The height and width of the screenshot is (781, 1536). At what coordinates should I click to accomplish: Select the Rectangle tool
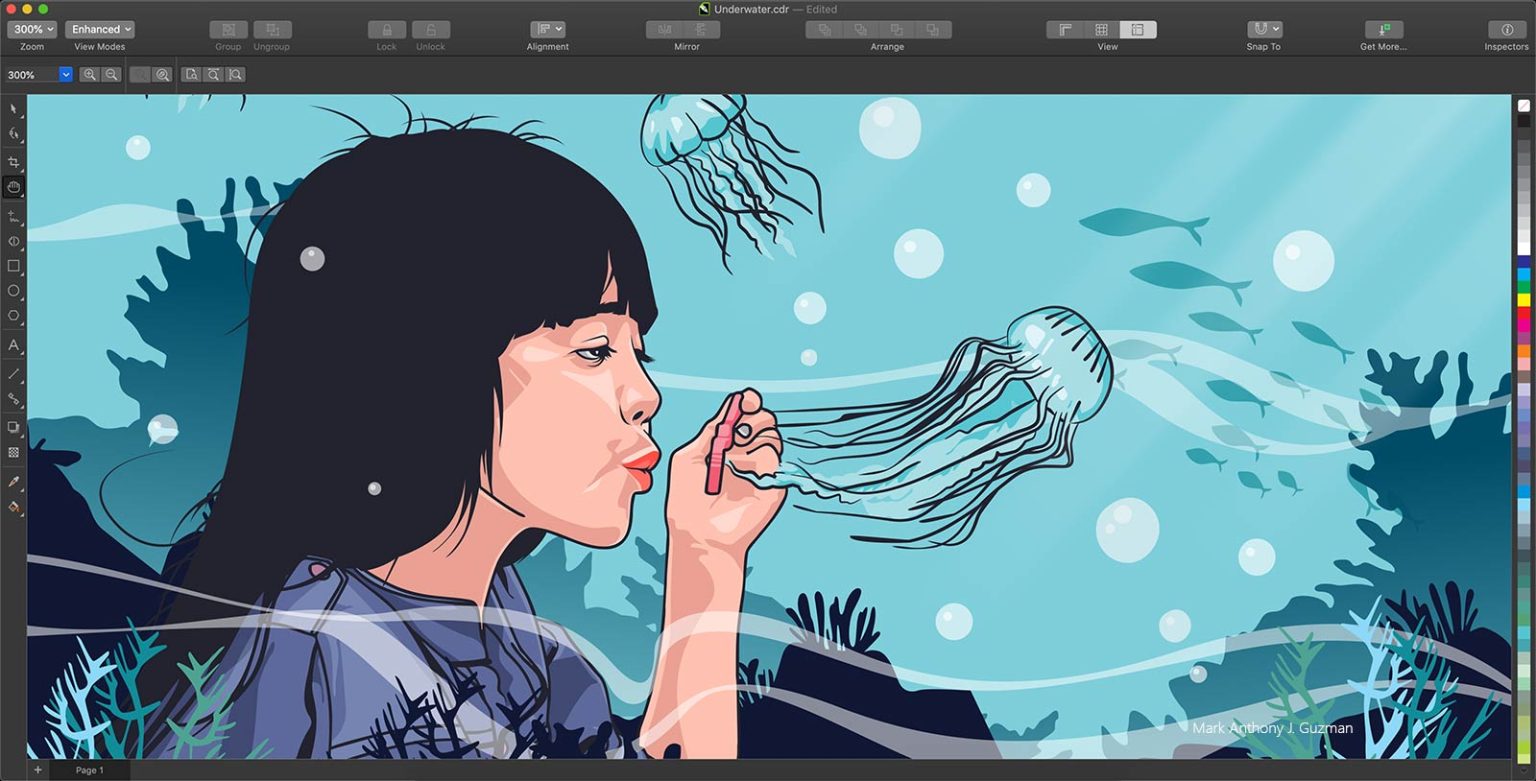[14, 266]
